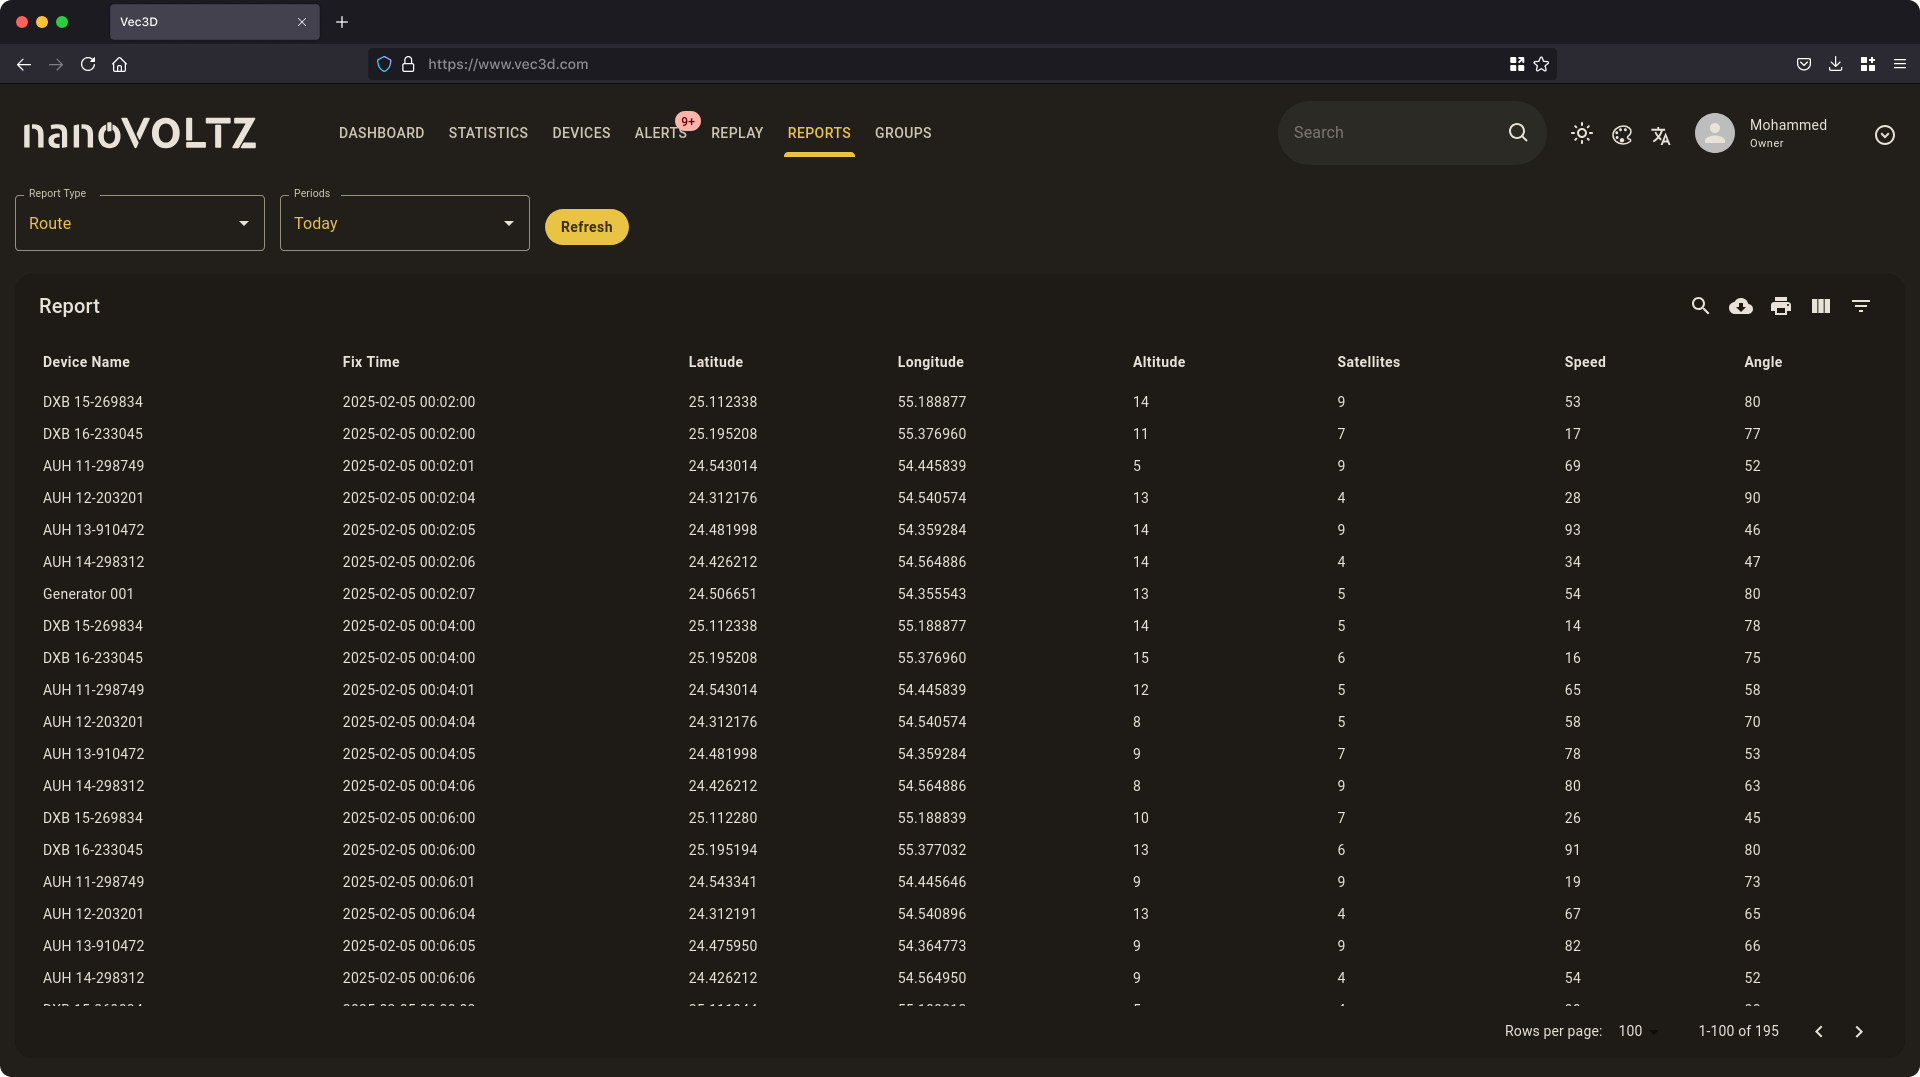Toggle light mode with sun icon

coord(1581,133)
